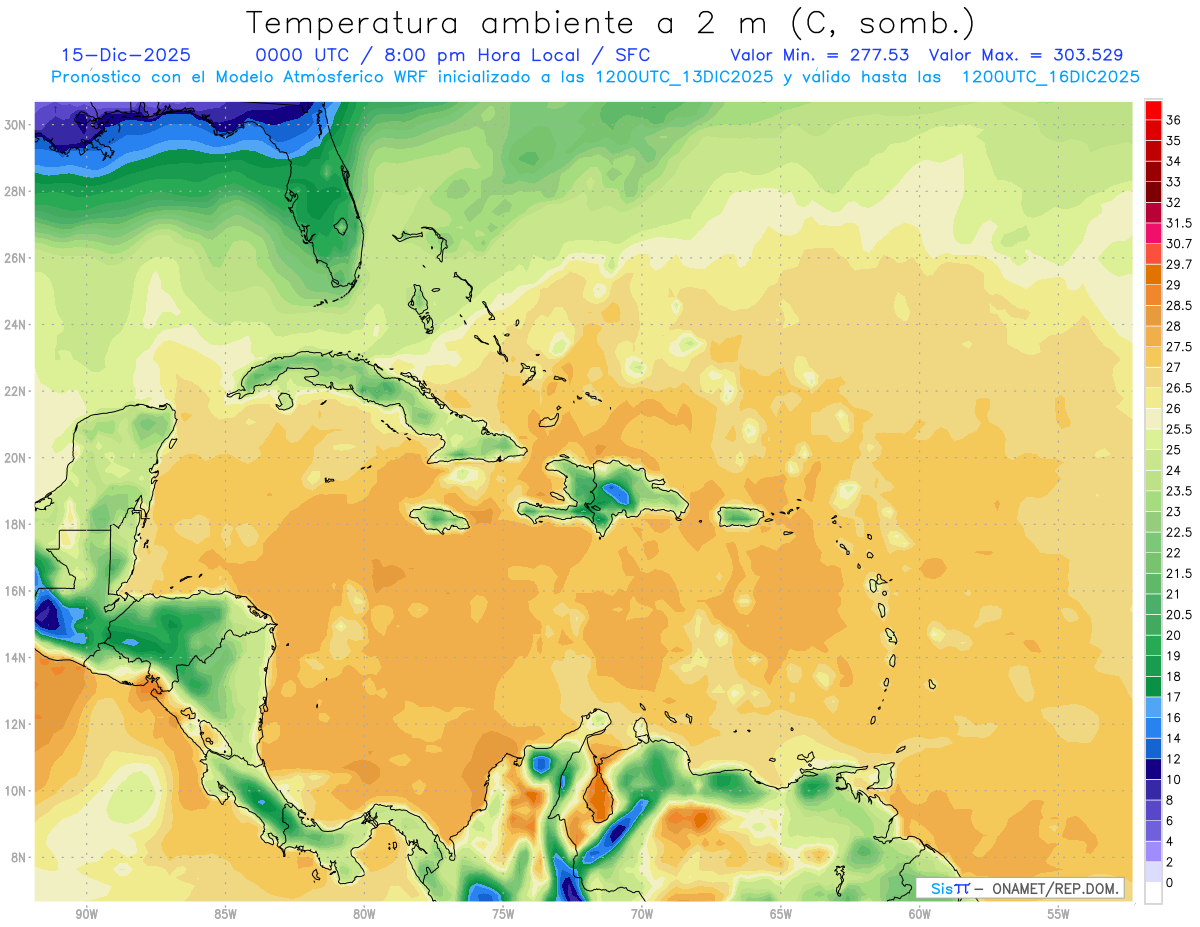Select the 'Valor Max. = 303.529' value

(x=1026, y=55)
